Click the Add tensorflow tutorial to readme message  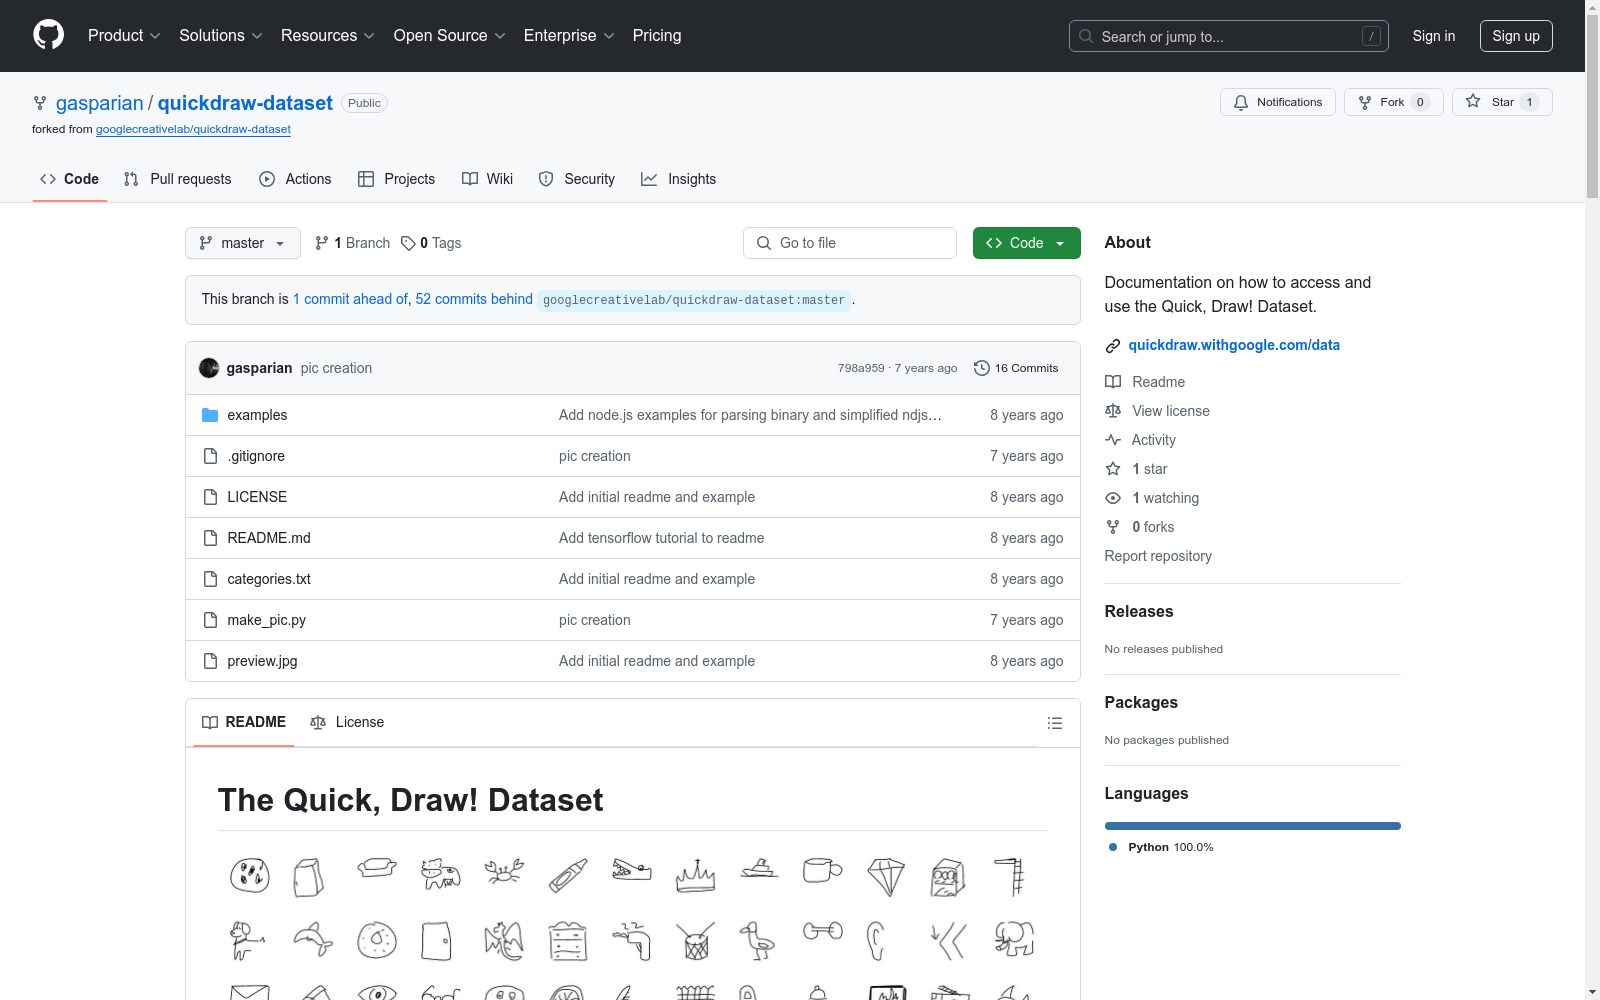coord(661,538)
